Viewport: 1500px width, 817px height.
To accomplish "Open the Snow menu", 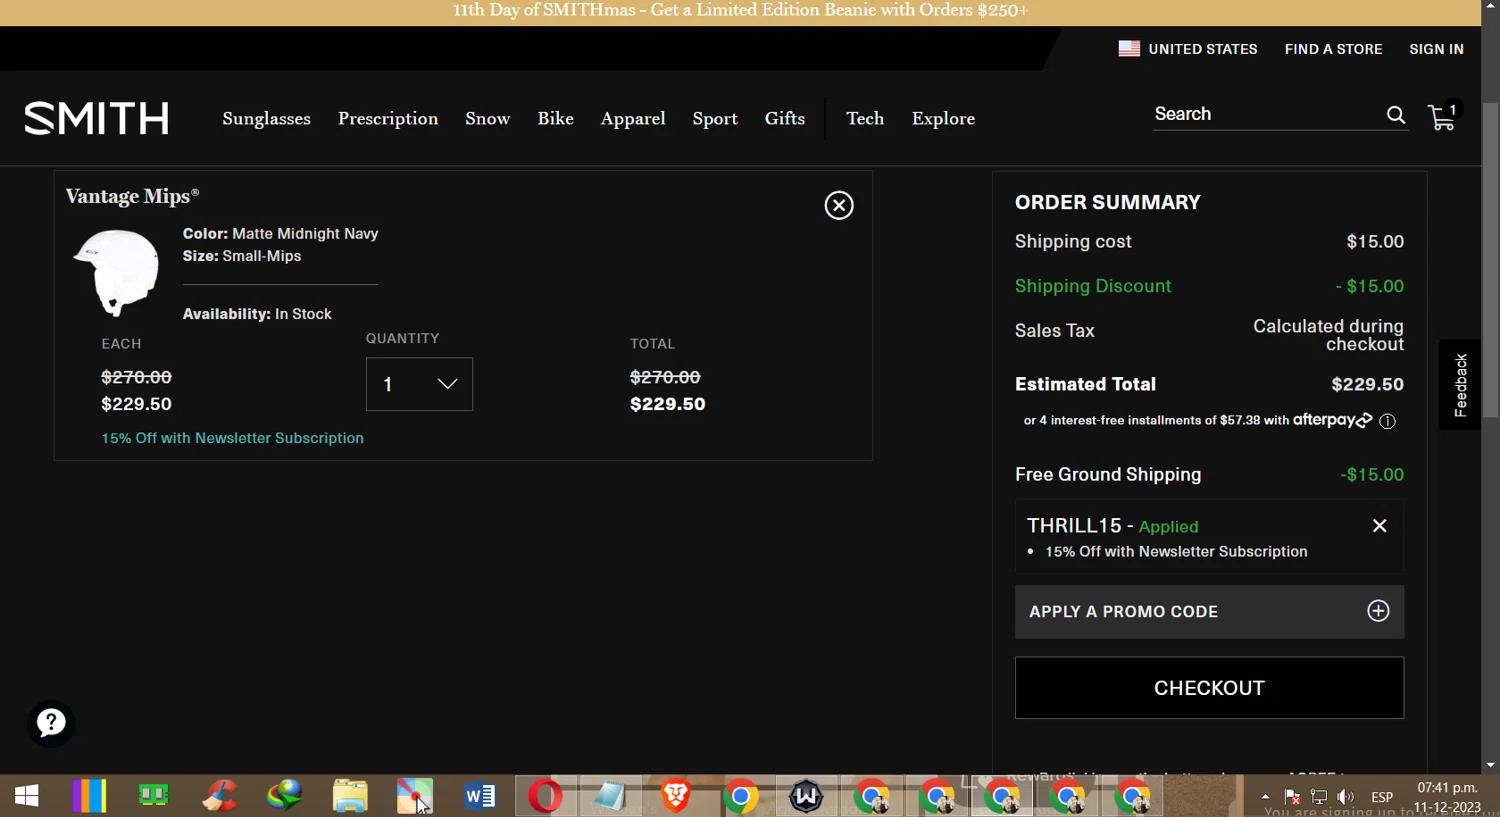I will click(488, 118).
